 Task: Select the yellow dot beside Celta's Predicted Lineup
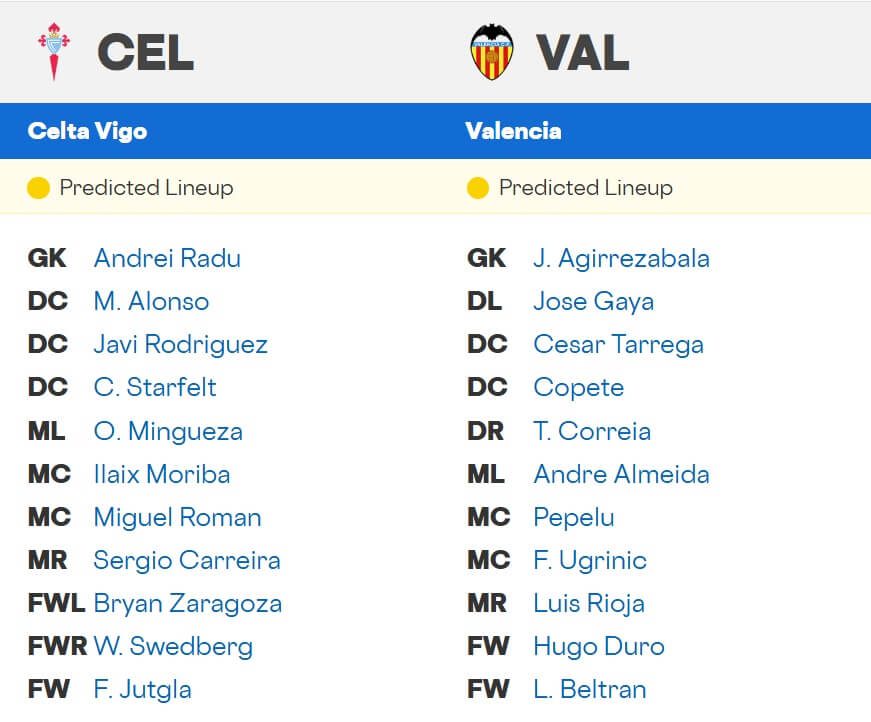tap(38, 187)
